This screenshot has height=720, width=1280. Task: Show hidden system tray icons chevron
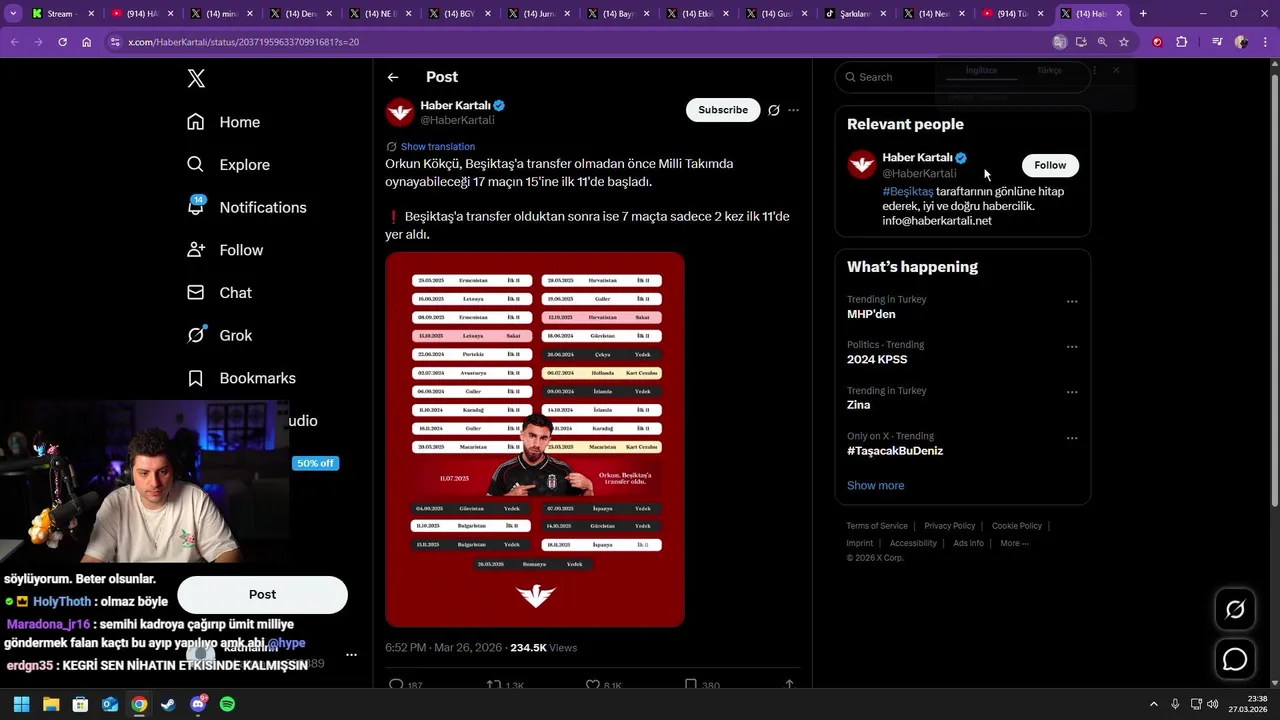coord(1153,704)
